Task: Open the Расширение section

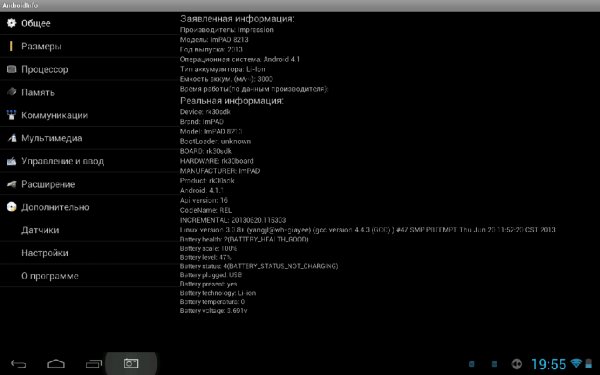Action: tap(89, 184)
